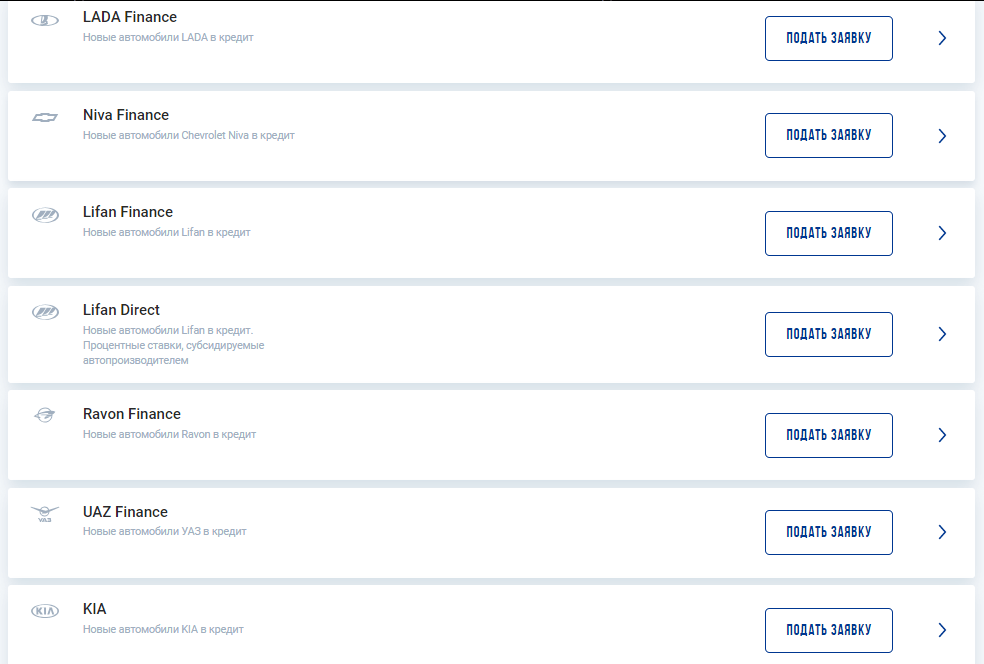Submit application for Niva Finance
The image size is (984, 664).
click(828, 136)
